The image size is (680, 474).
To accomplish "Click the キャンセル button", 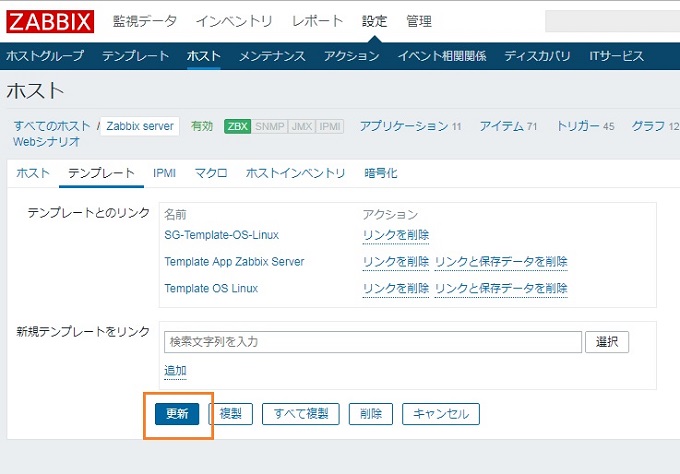I will click(441, 414).
